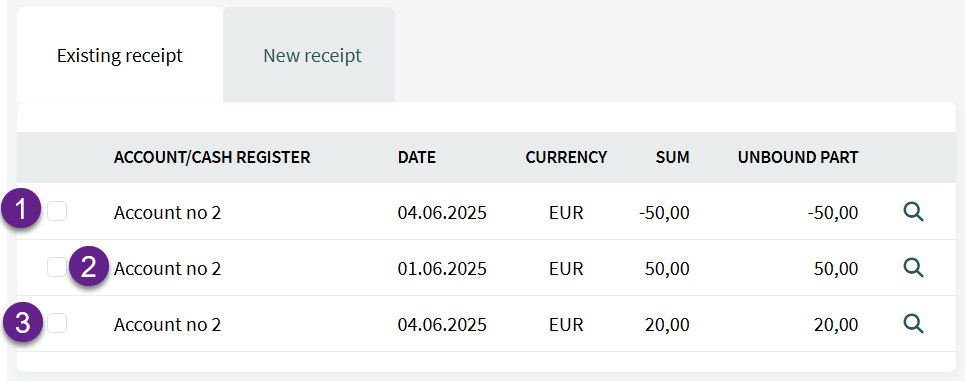Switch to the New receipt tab
Viewport: 965px width, 381px height.
(x=313, y=55)
